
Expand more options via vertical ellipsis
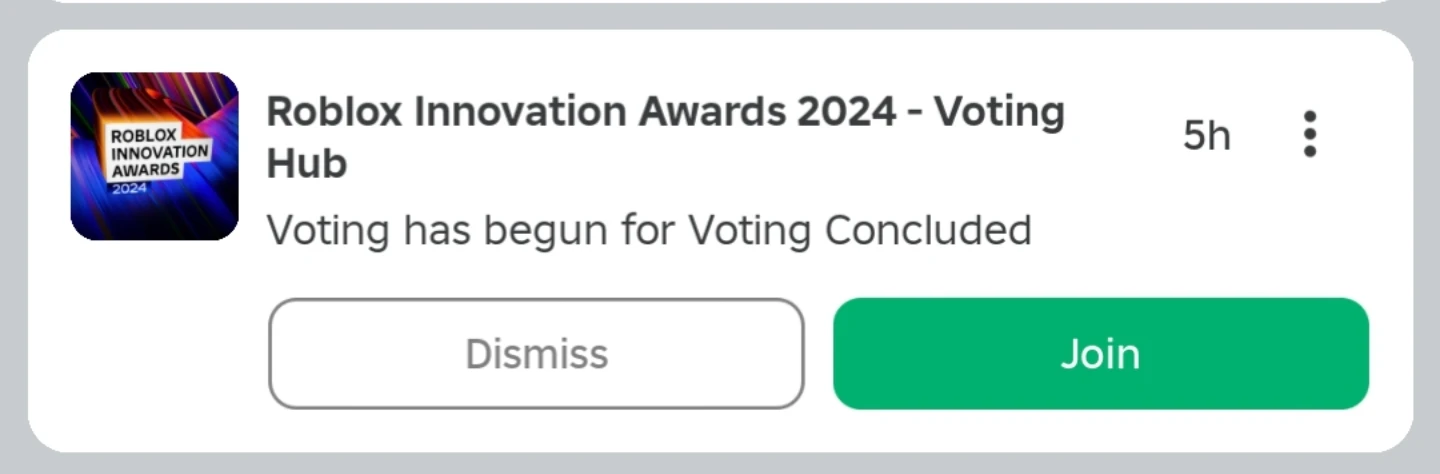(x=1309, y=134)
